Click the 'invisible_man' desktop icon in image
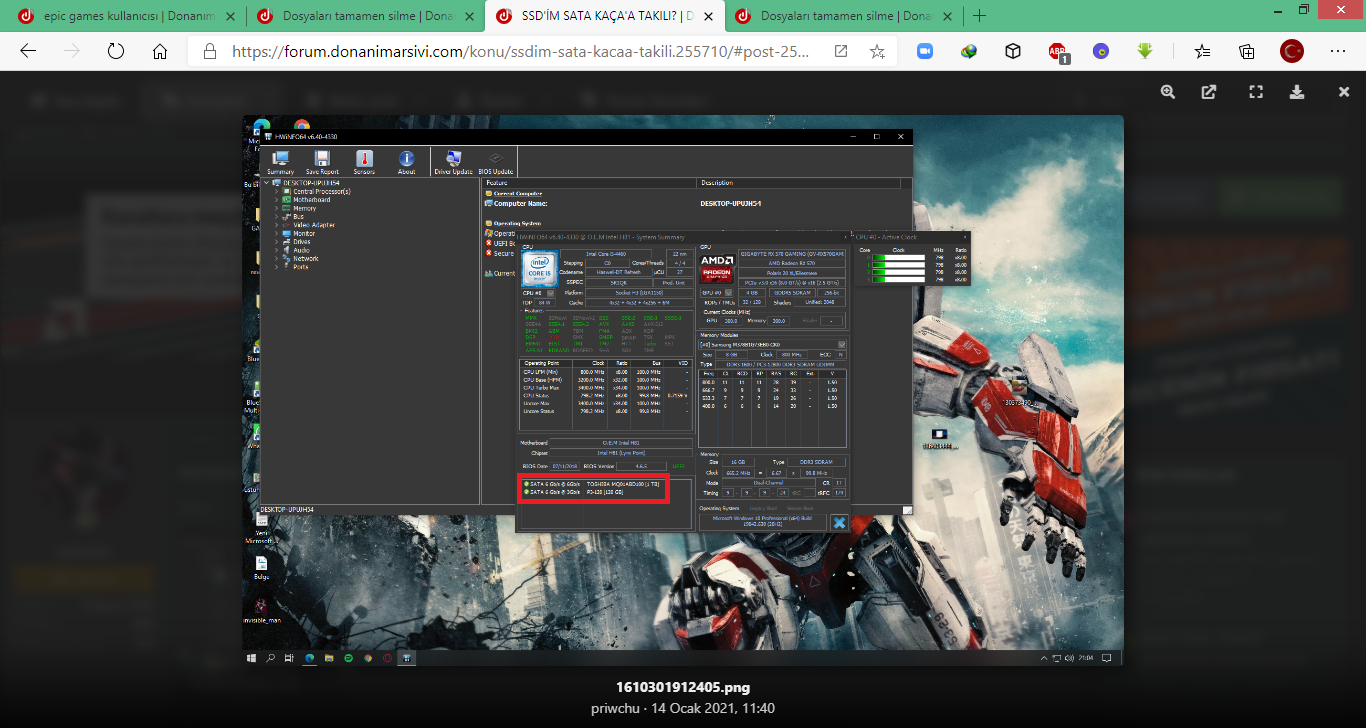Viewport: 1366px width, 728px height. [260, 610]
